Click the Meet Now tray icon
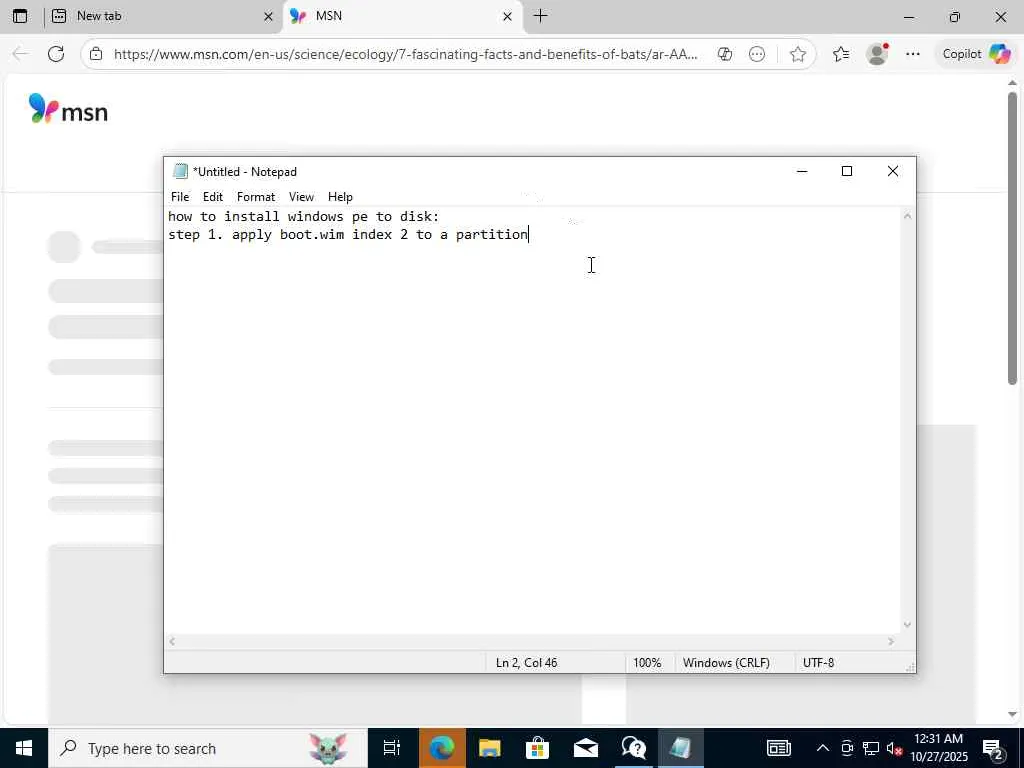Screen dimensions: 1024x768 (x=847, y=748)
